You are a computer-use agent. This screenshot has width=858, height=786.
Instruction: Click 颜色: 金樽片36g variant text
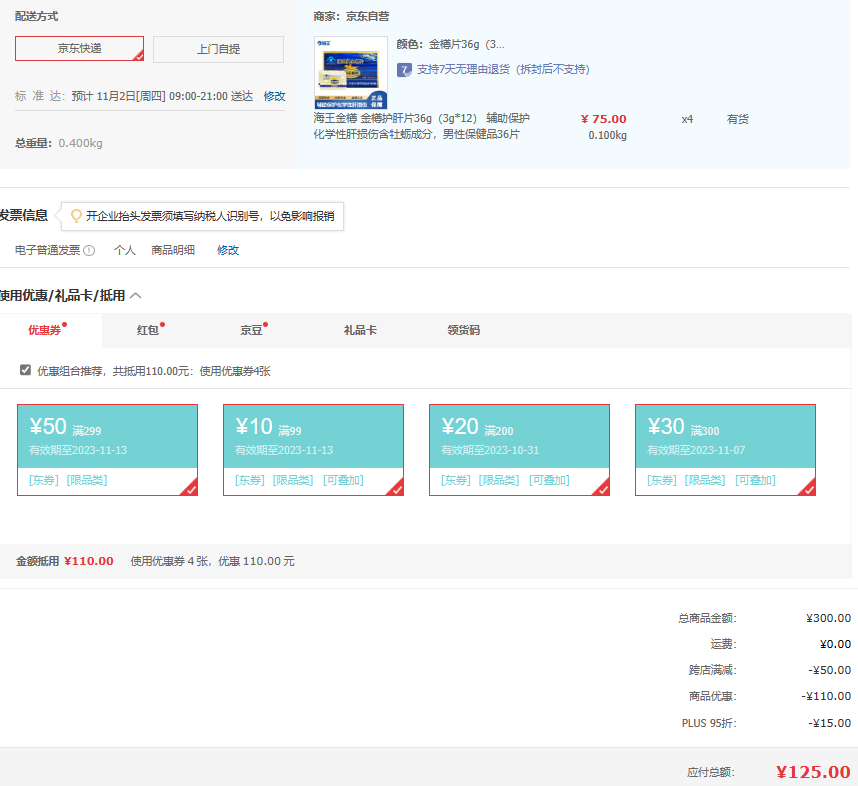click(x=450, y=44)
